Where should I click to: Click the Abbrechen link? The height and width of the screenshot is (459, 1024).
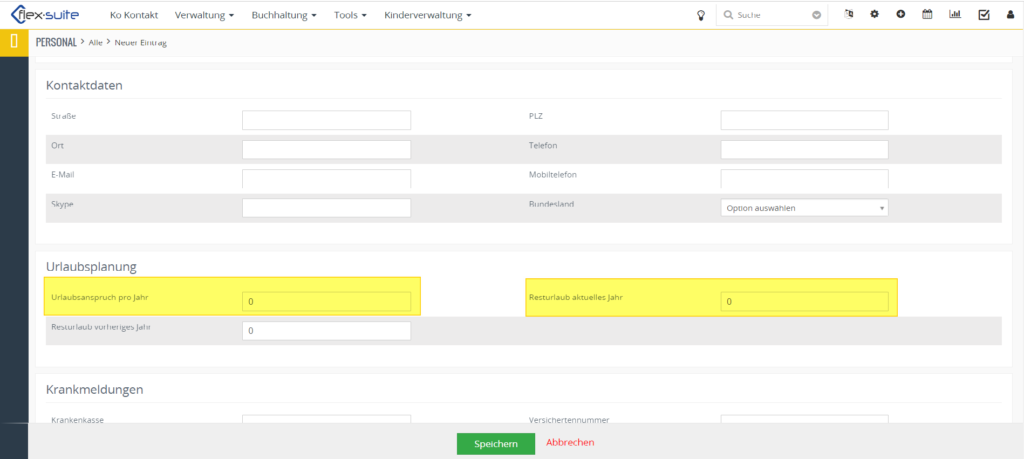570,442
